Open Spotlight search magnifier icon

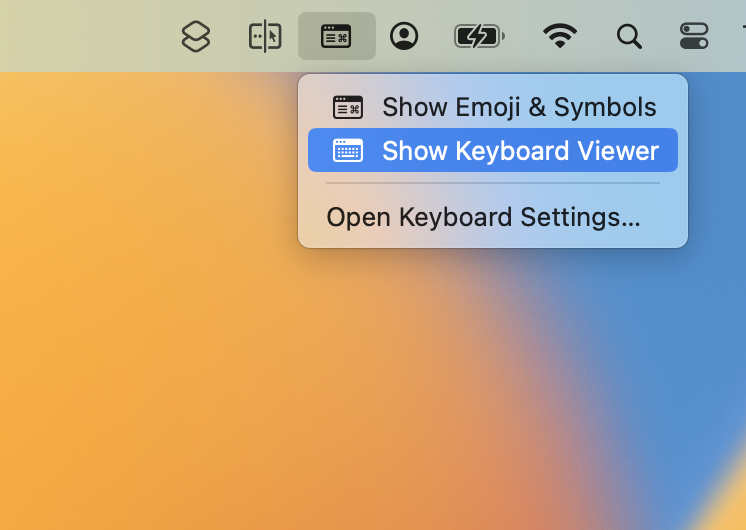pyautogui.click(x=629, y=37)
